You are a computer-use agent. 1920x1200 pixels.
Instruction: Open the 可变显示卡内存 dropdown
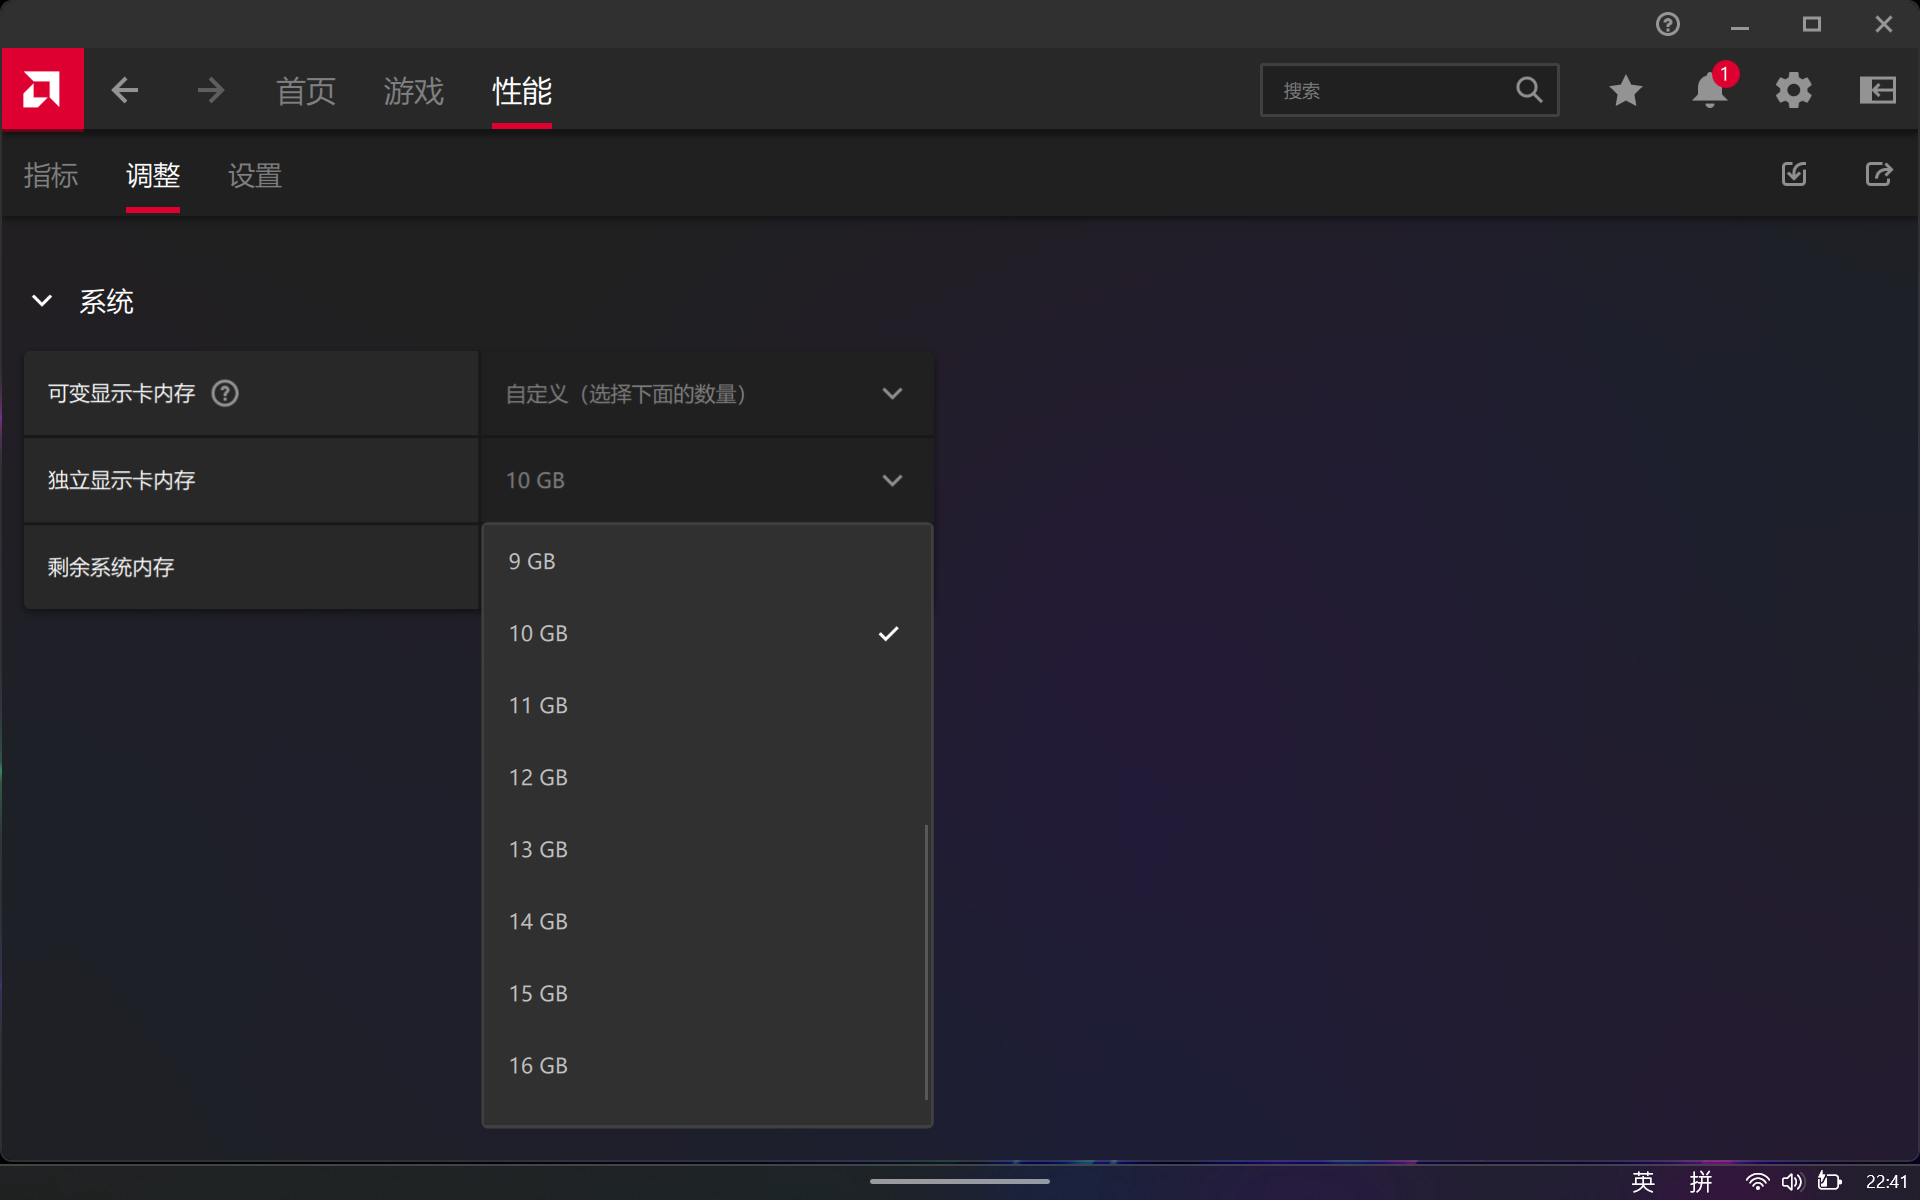coord(706,394)
